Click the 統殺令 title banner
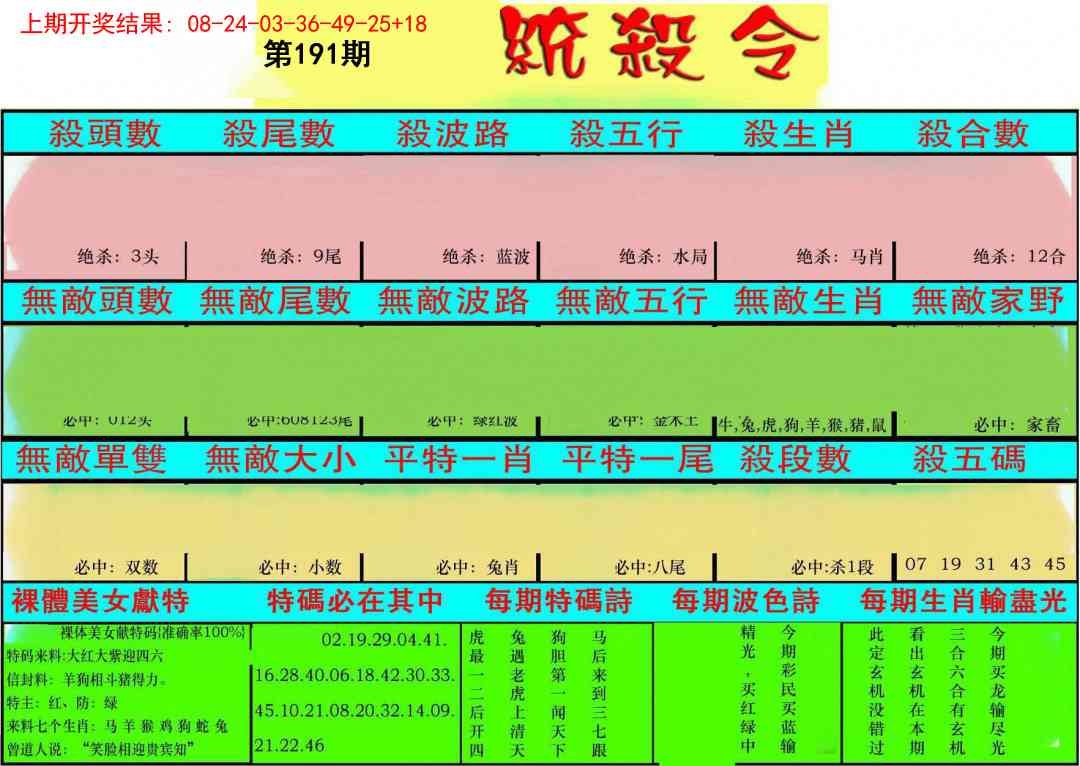 661,43
